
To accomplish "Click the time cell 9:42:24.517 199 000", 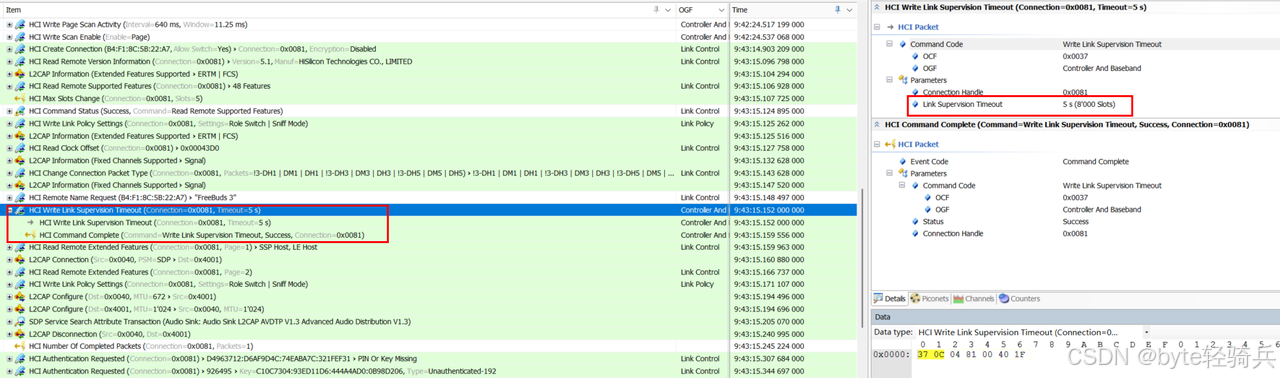I will pyautogui.click(x=769, y=24).
